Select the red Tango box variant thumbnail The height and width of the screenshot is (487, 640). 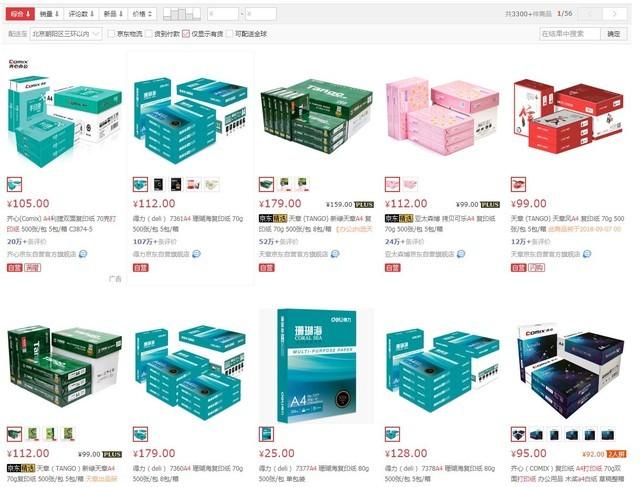(518, 185)
